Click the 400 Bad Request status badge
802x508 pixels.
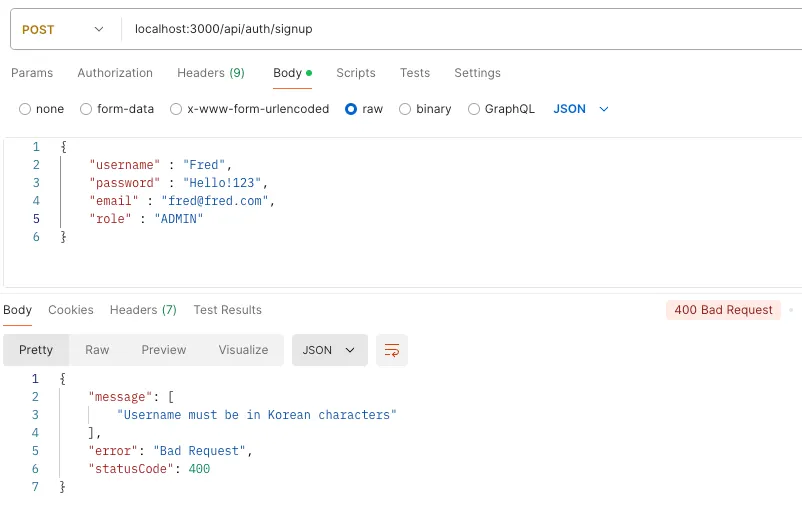pos(723,310)
